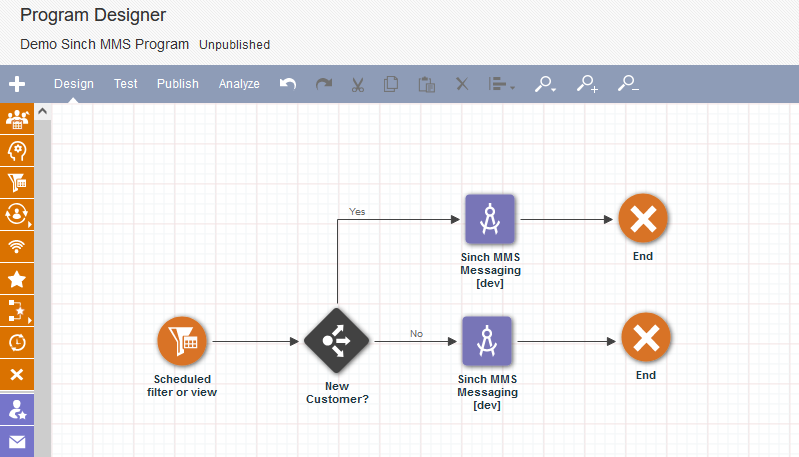Select Sinch MMS Messaging node on Yes branch
Screen dimensions: 799x457
(x=490, y=219)
